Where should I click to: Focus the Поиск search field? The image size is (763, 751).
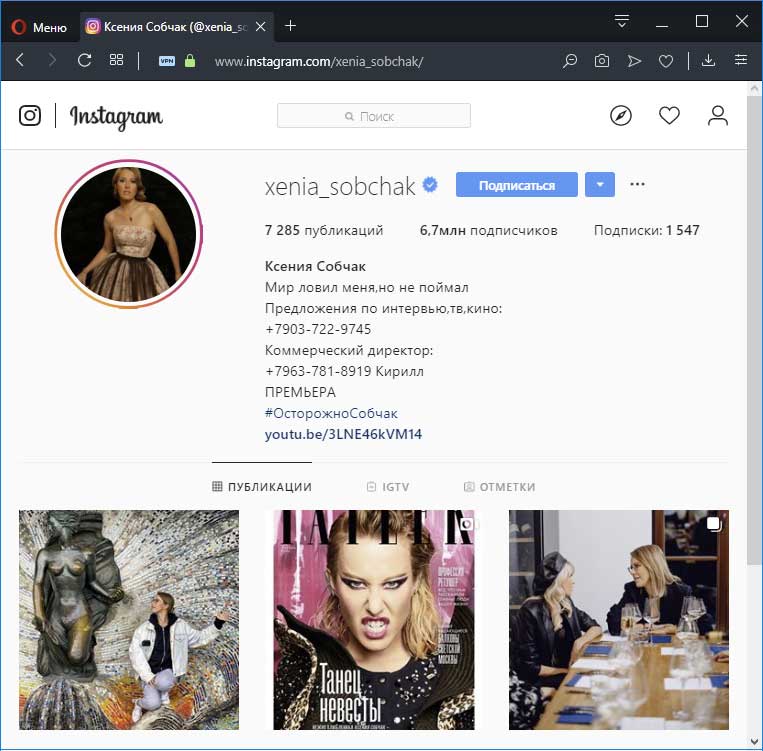(374, 116)
